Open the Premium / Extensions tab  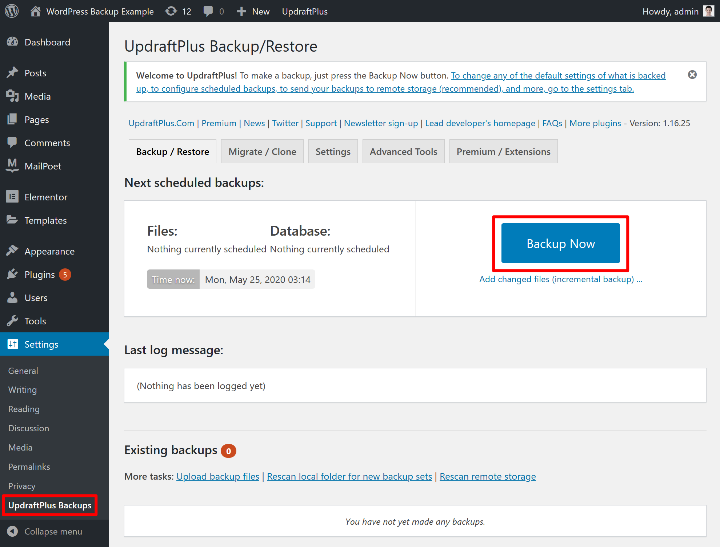pyautogui.click(x=503, y=152)
